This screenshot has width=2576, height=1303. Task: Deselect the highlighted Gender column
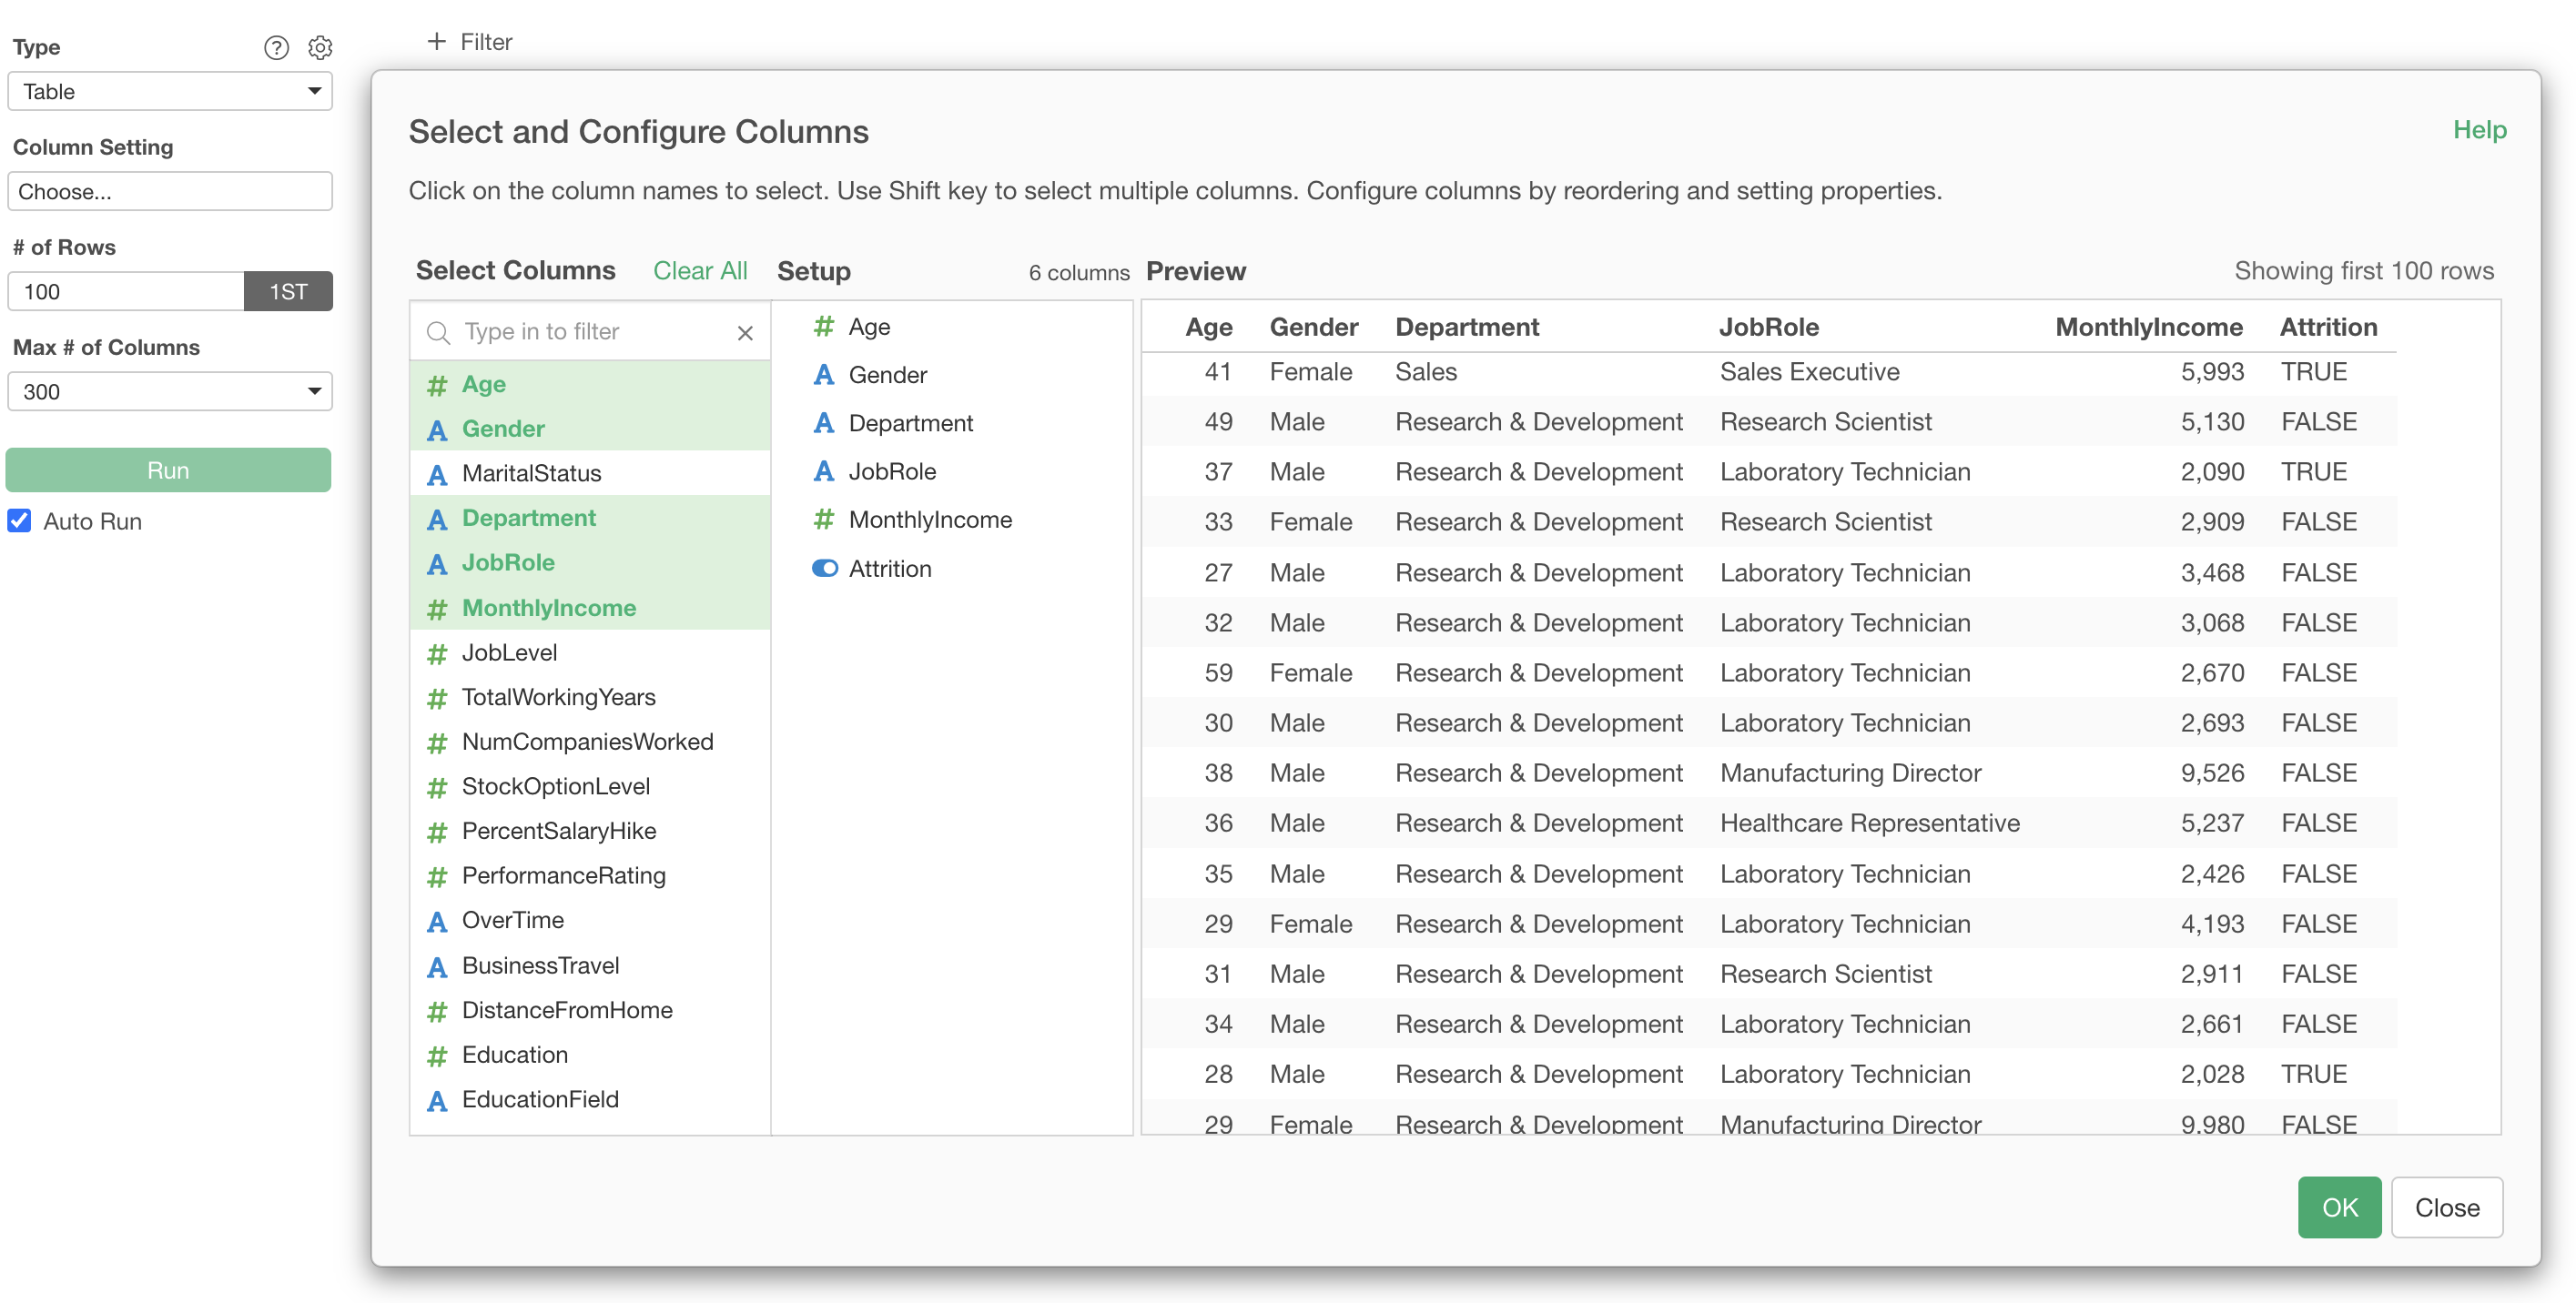(x=503, y=428)
